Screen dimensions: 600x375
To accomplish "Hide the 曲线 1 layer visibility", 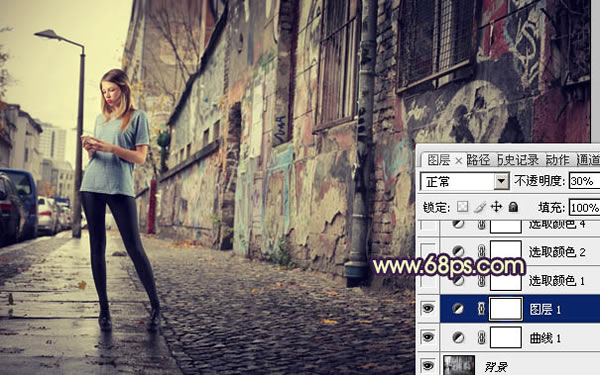I will click(x=428, y=337).
